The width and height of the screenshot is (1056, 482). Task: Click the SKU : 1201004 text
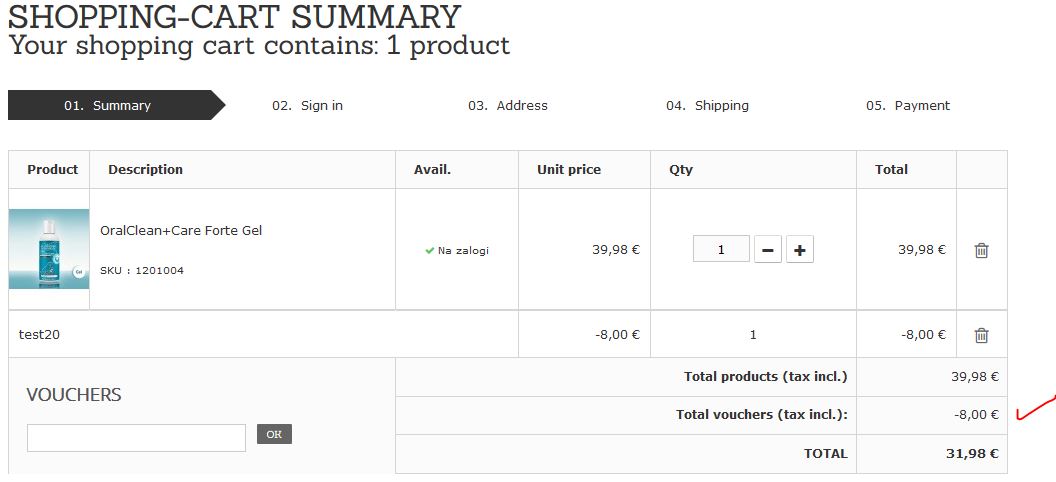pyautogui.click(x=142, y=271)
